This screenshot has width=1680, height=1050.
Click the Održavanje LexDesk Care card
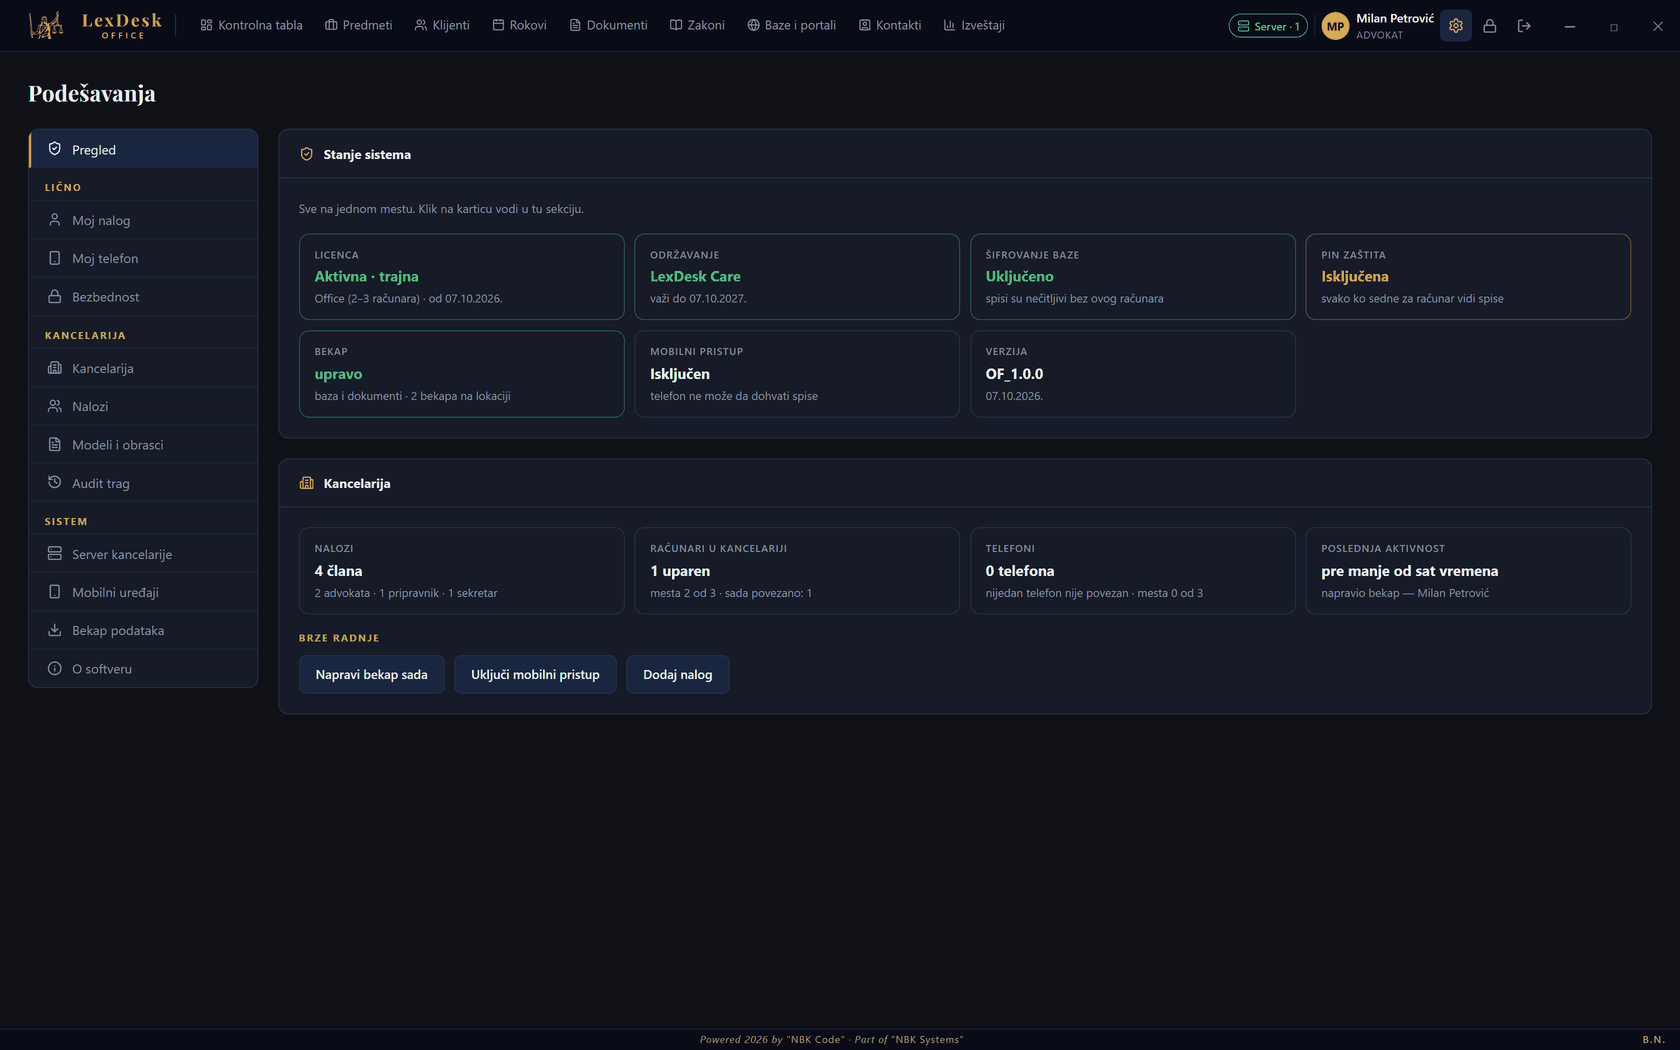[797, 277]
